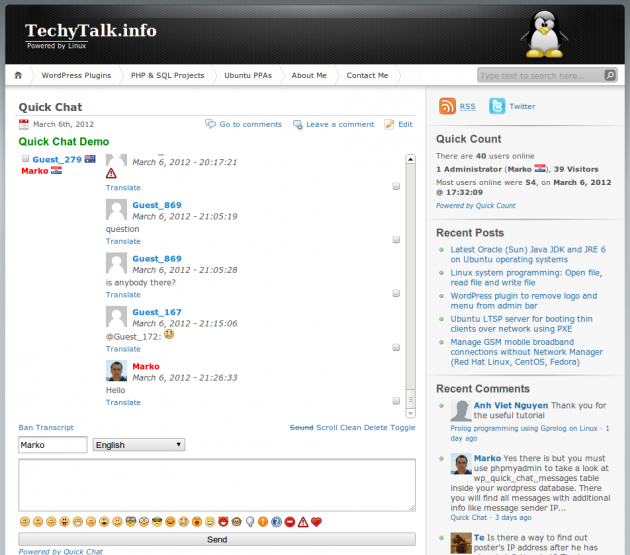The image size is (630, 555).
Task: Click the Quick Chat post title
Action: pos(50,107)
